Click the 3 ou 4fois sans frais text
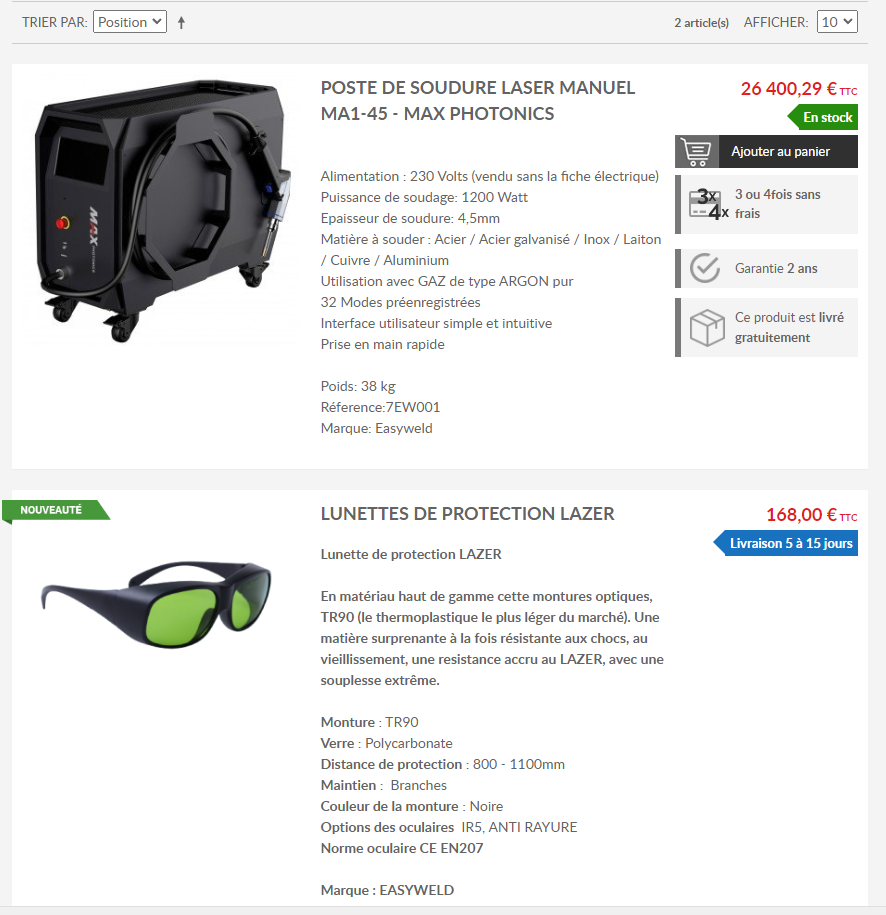Screen dimensions: 886x915 (x=777, y=204)
